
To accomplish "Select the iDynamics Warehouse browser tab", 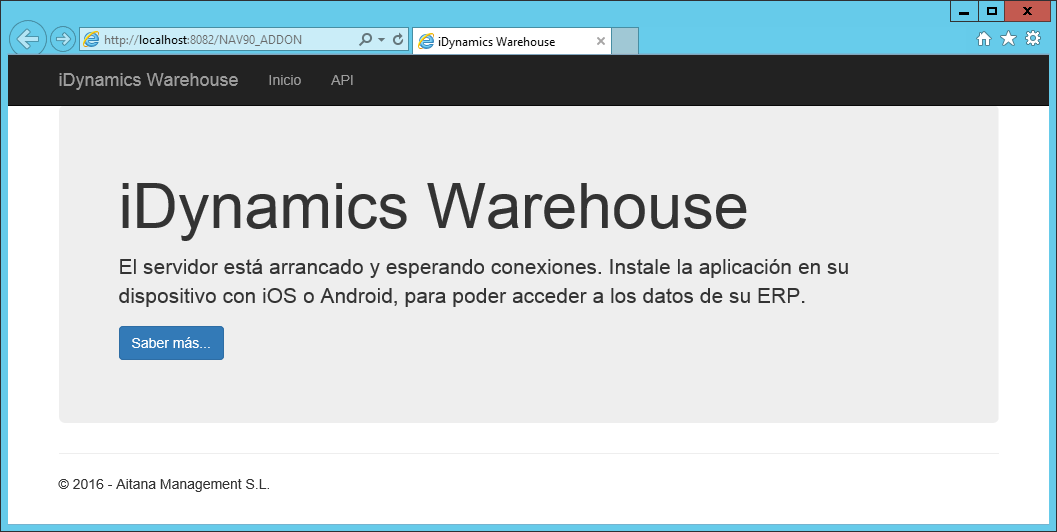I will pos(512,41).
